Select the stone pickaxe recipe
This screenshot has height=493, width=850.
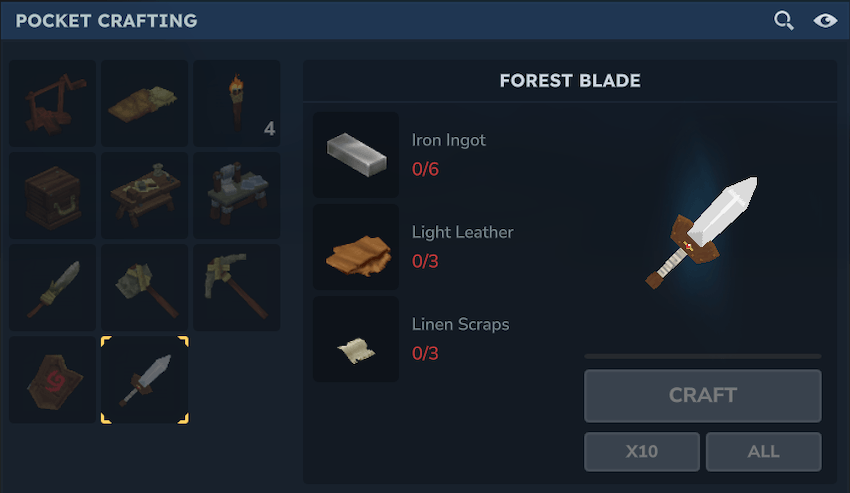click(x=237, y=287)
